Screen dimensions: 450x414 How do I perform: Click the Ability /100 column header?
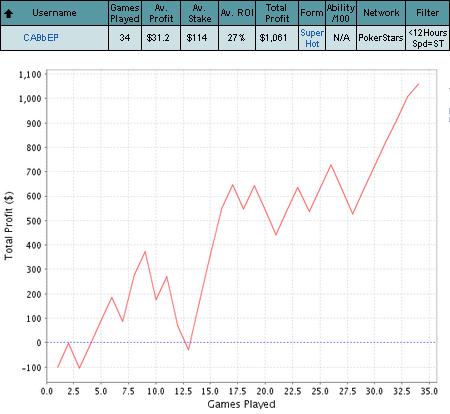(x=341, y=13)
